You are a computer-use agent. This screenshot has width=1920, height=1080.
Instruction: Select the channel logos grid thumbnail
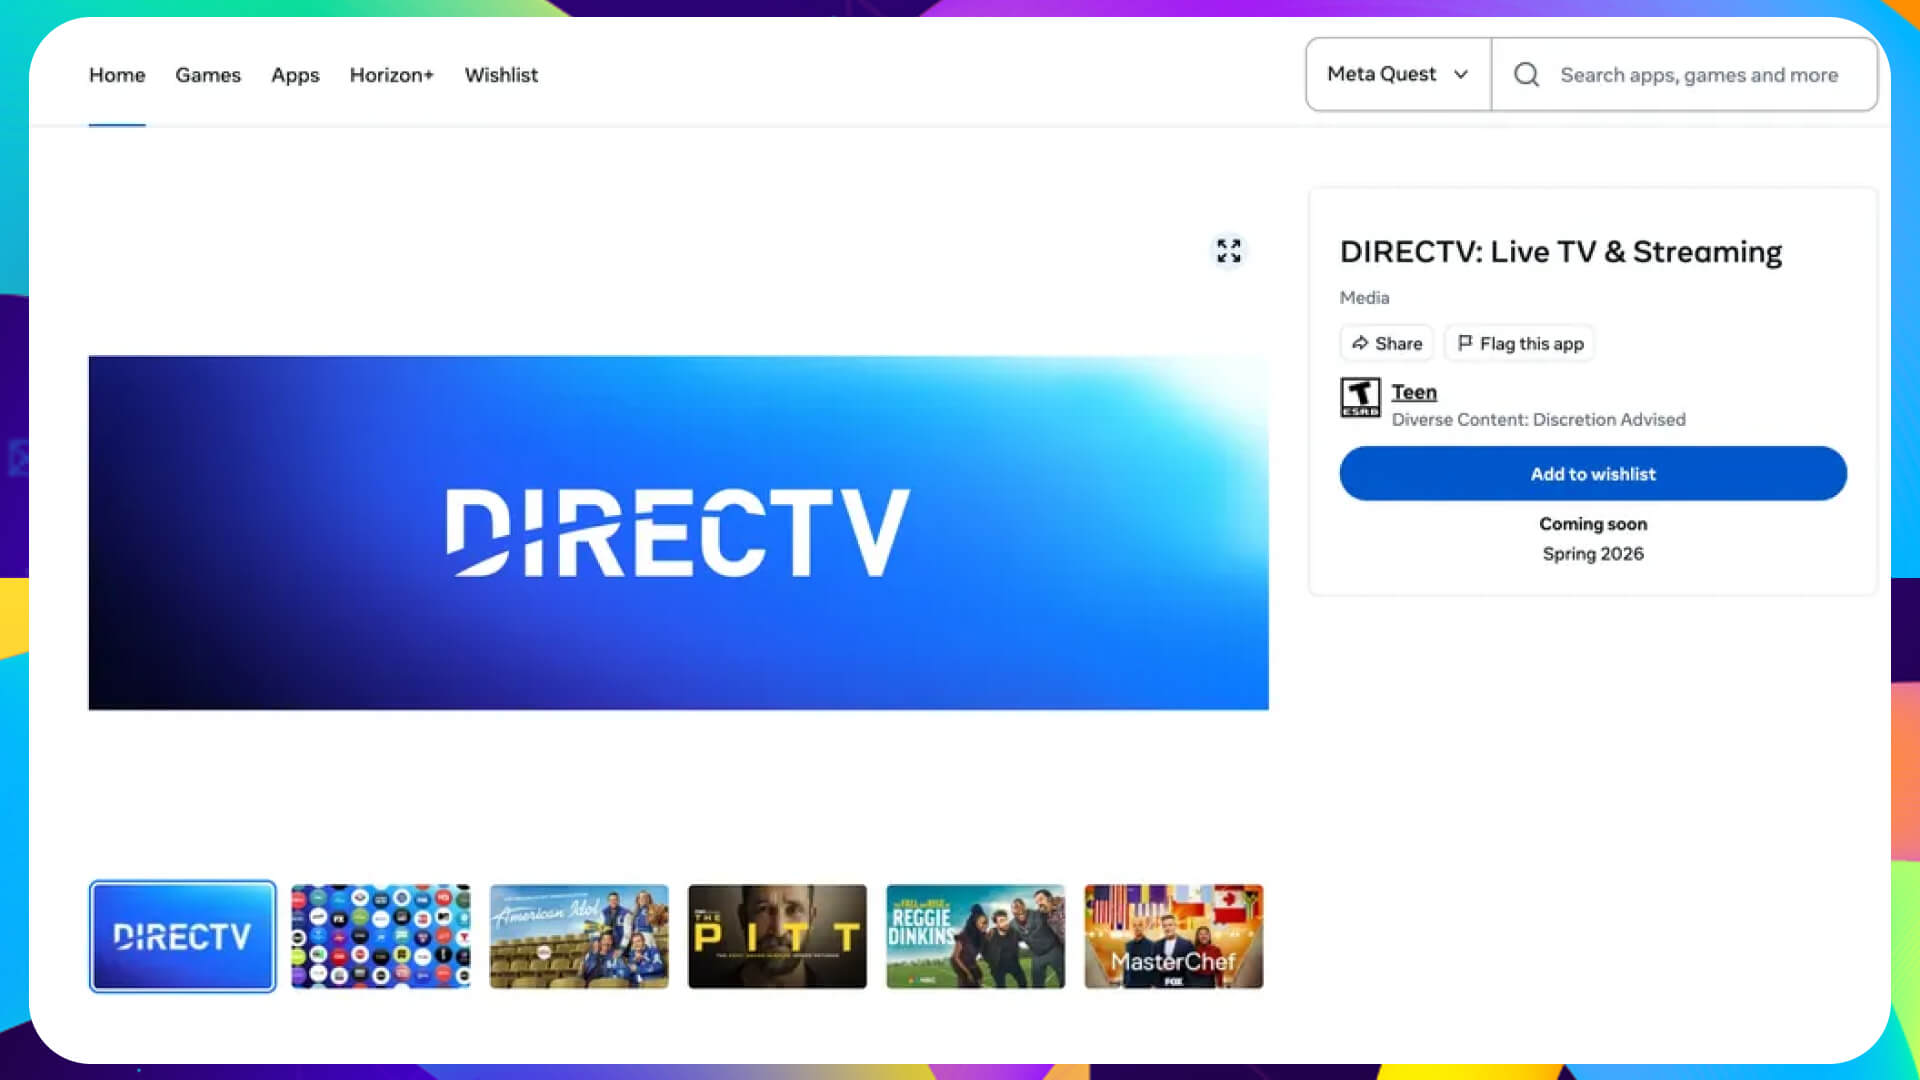pos(381,937)
